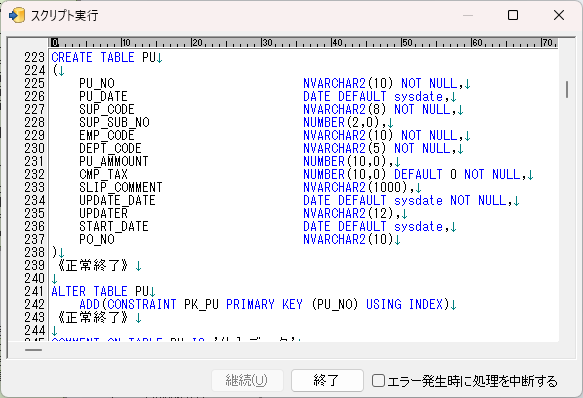Click line number 238 in the gutter

point(34,253)
